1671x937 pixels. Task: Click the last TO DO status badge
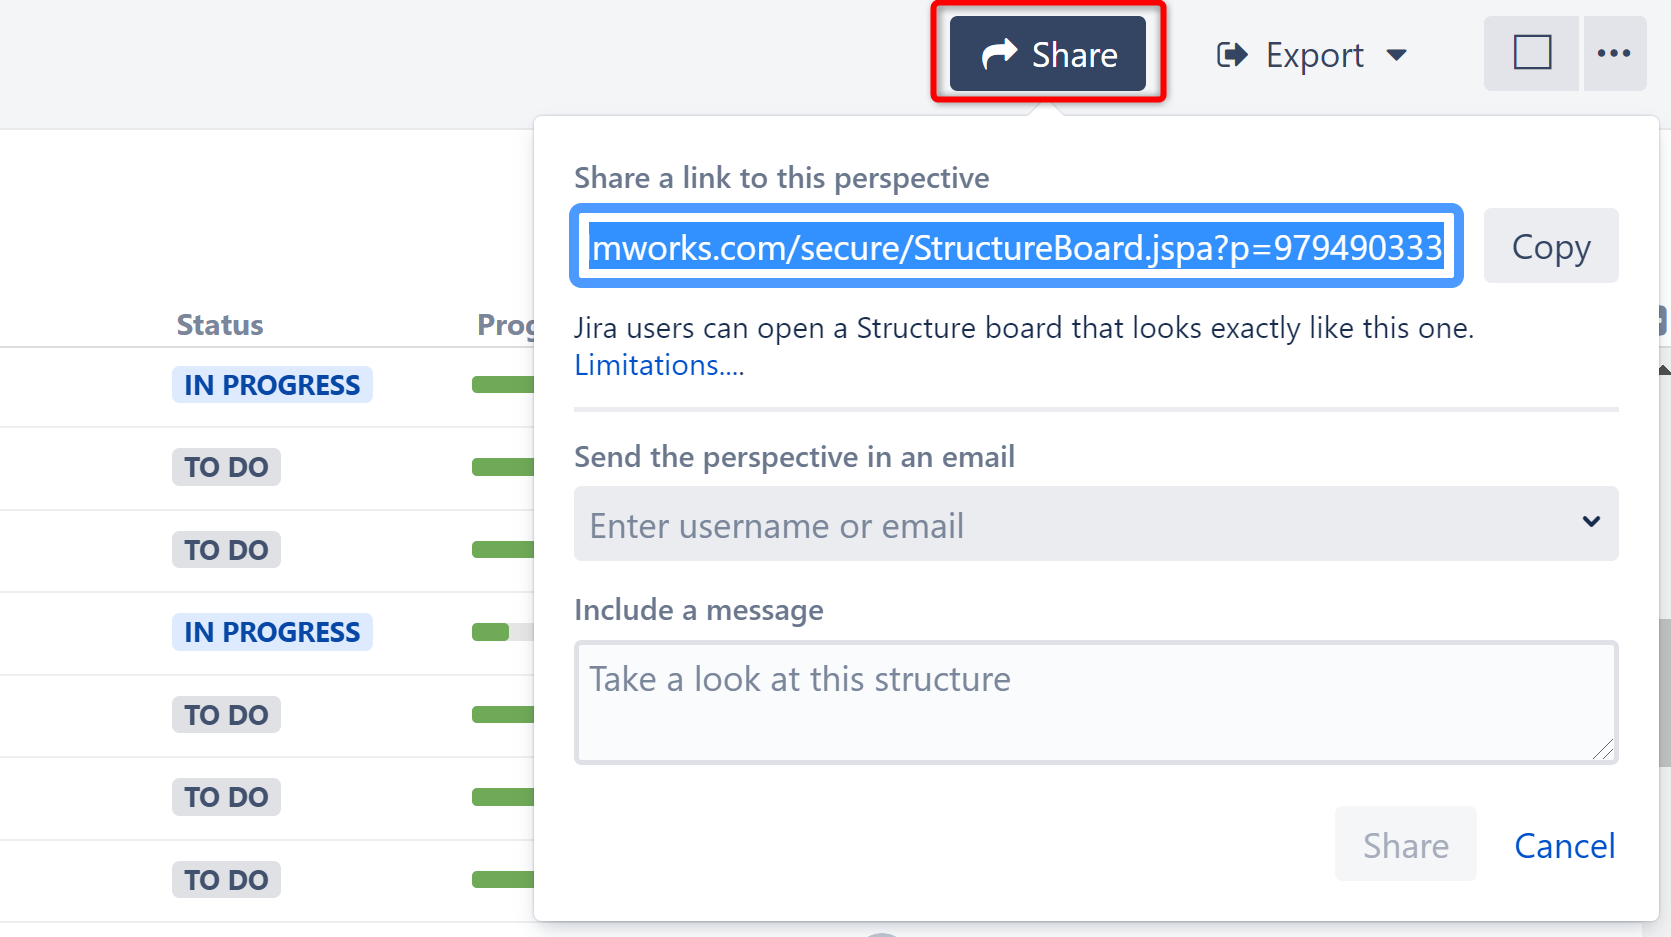226,880
